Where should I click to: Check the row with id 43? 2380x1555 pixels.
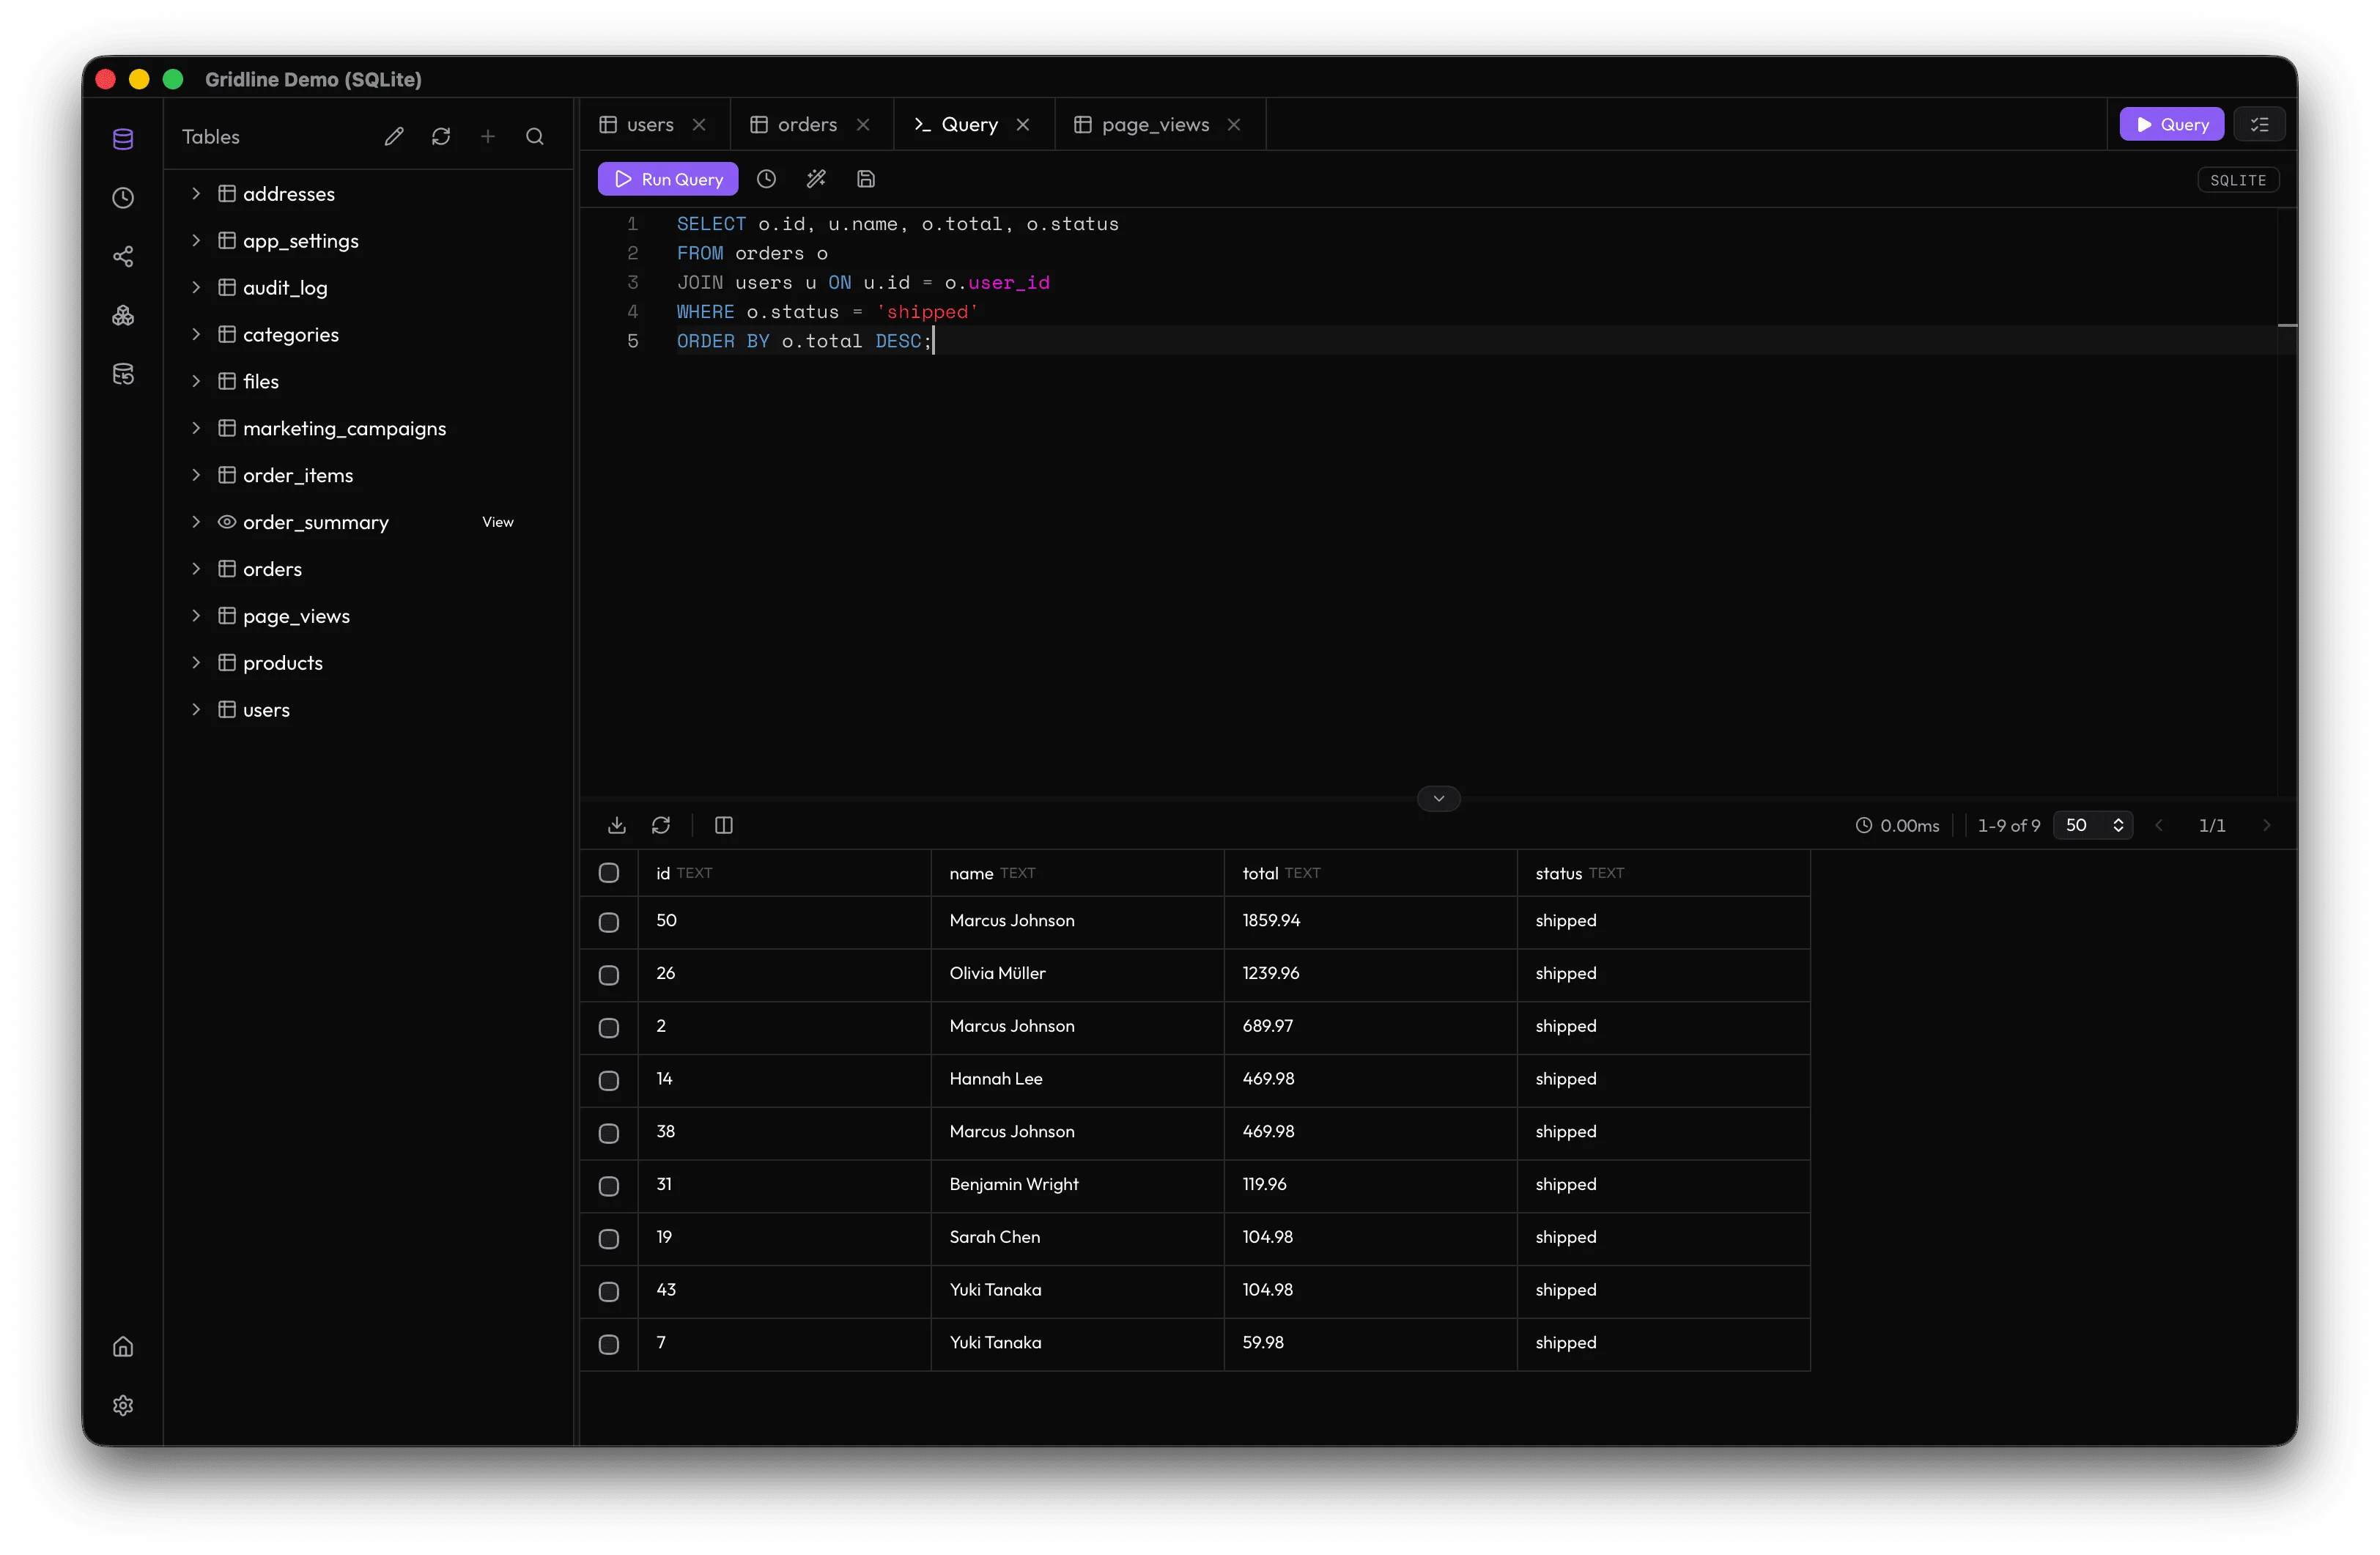click(609, 1292)
